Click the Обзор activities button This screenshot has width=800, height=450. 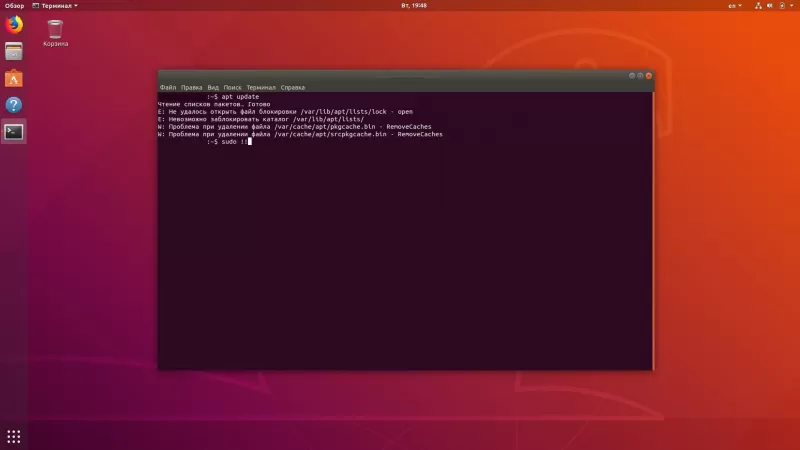click(14, 6)
